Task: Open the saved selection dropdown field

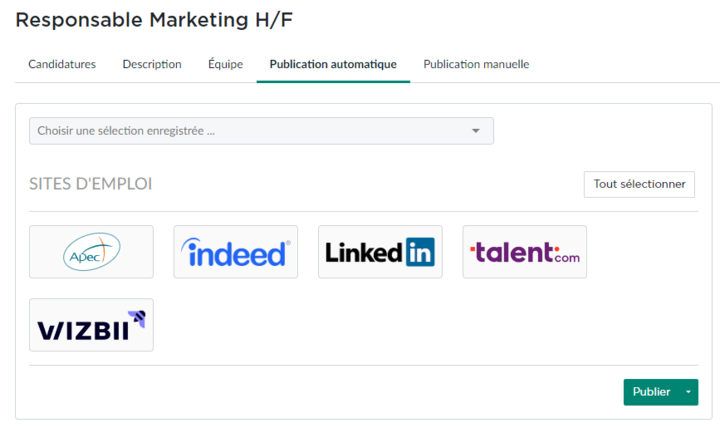Action: [x=261, y=131]
